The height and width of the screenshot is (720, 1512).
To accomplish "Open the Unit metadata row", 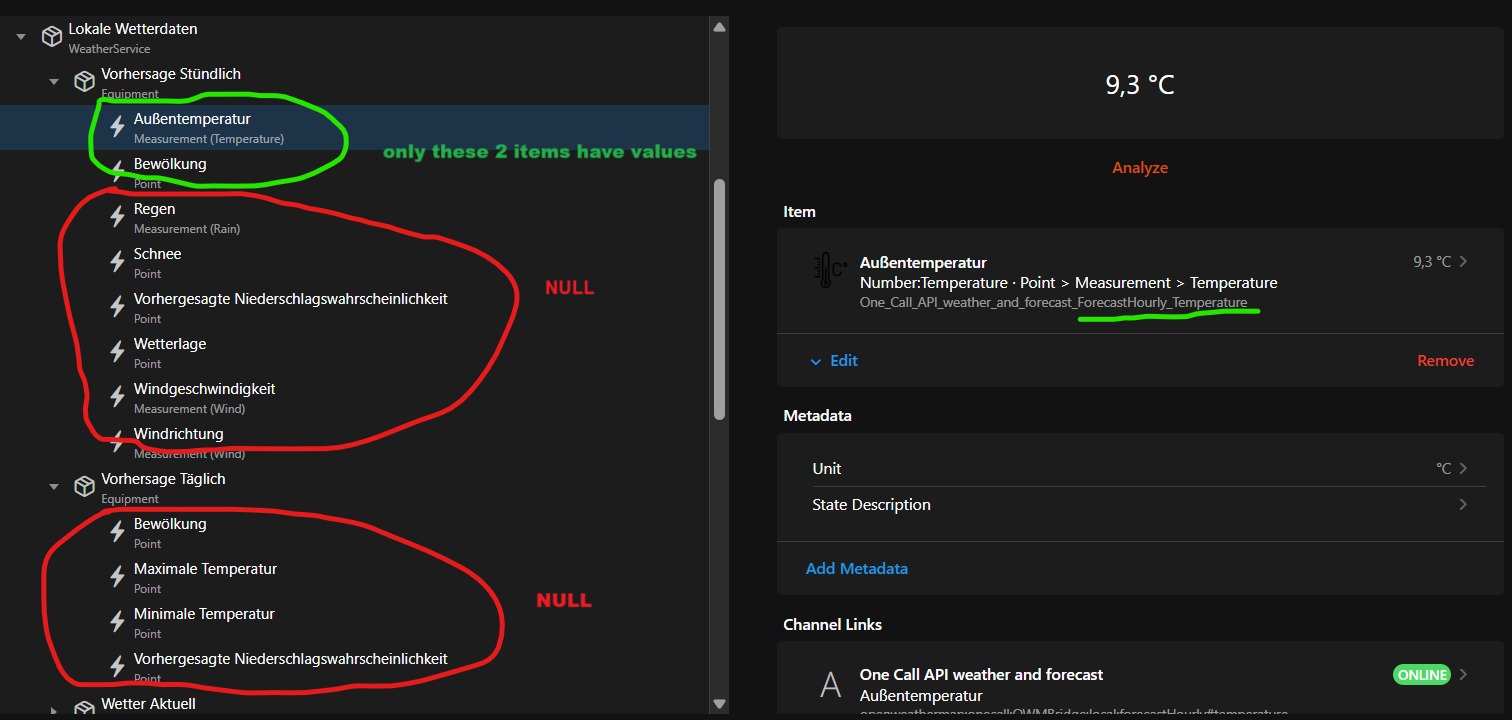I will [x=1139, y=468].
